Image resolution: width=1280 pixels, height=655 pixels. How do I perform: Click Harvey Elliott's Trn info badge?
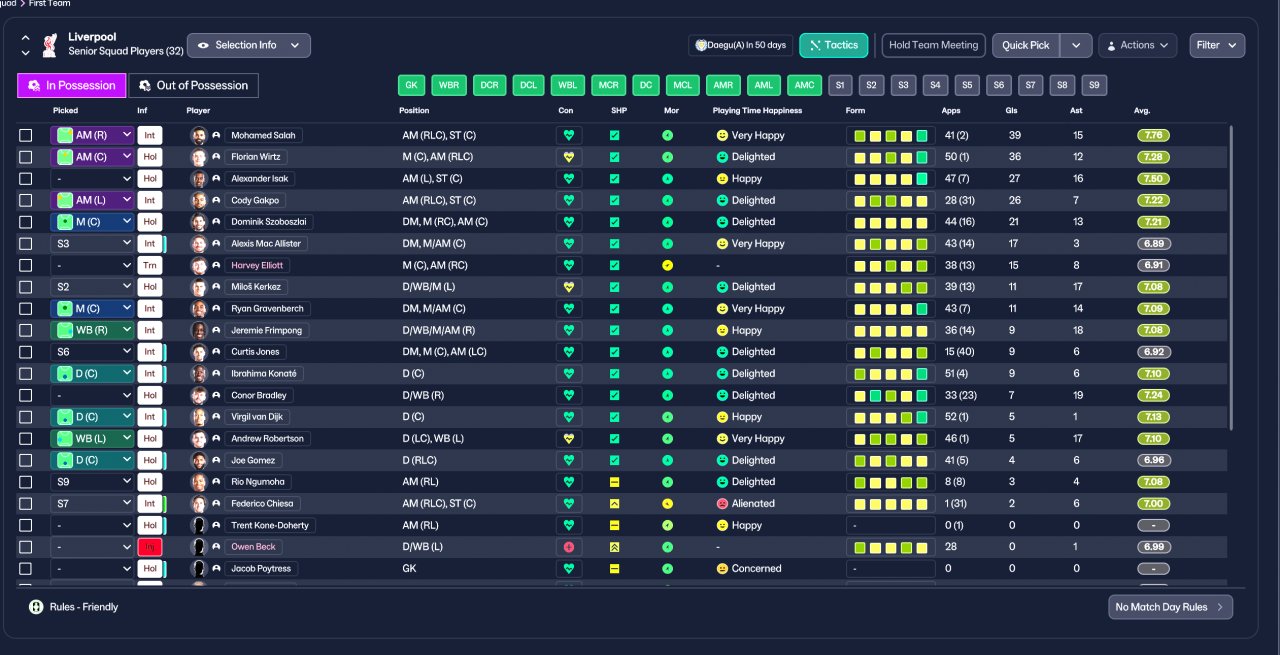[150, 265]
